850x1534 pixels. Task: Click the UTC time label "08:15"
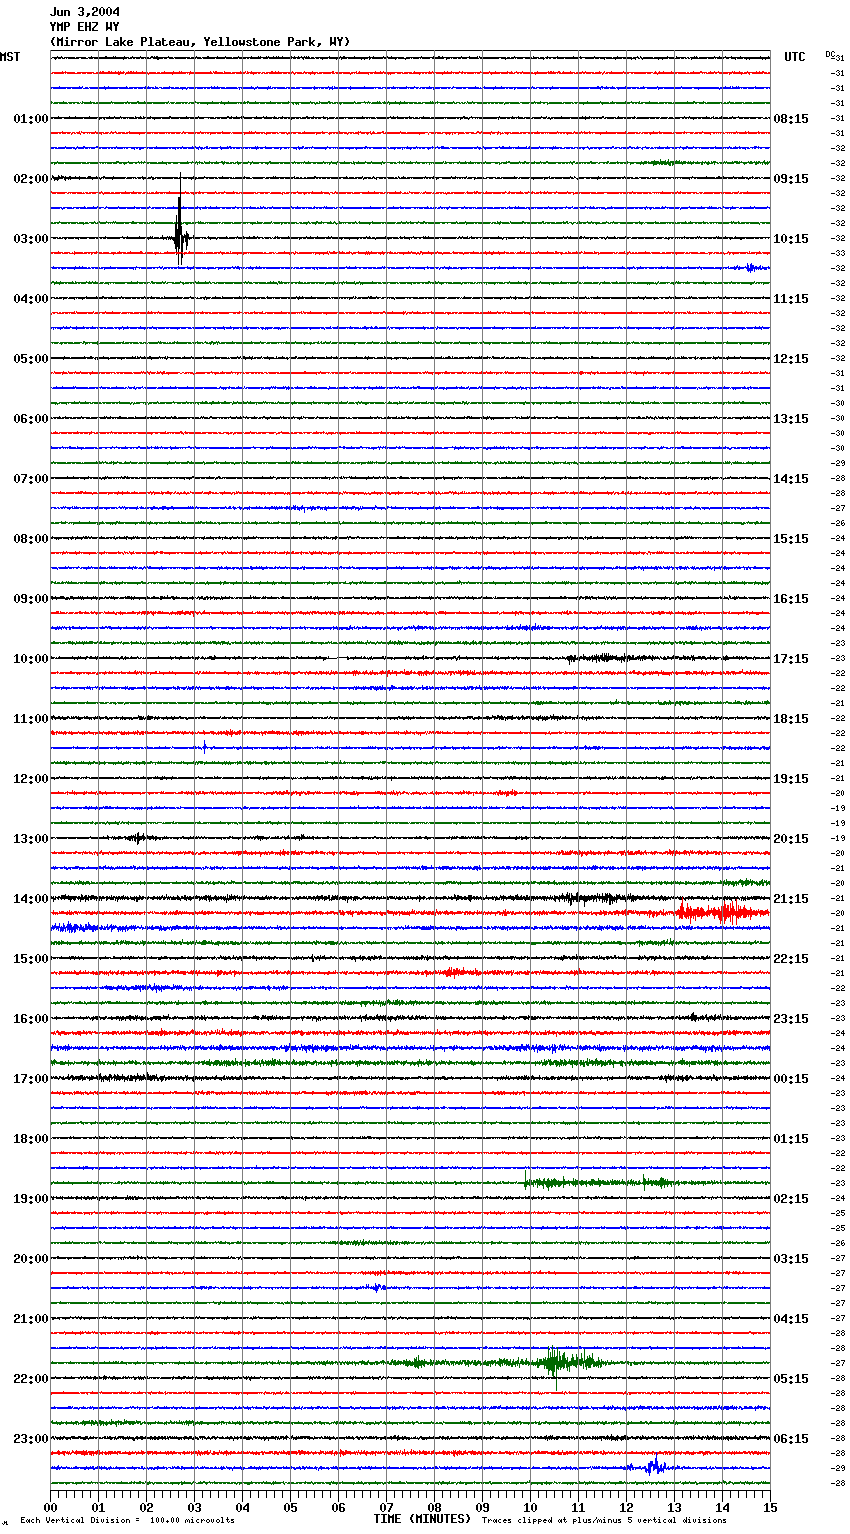tap(791, 119)
